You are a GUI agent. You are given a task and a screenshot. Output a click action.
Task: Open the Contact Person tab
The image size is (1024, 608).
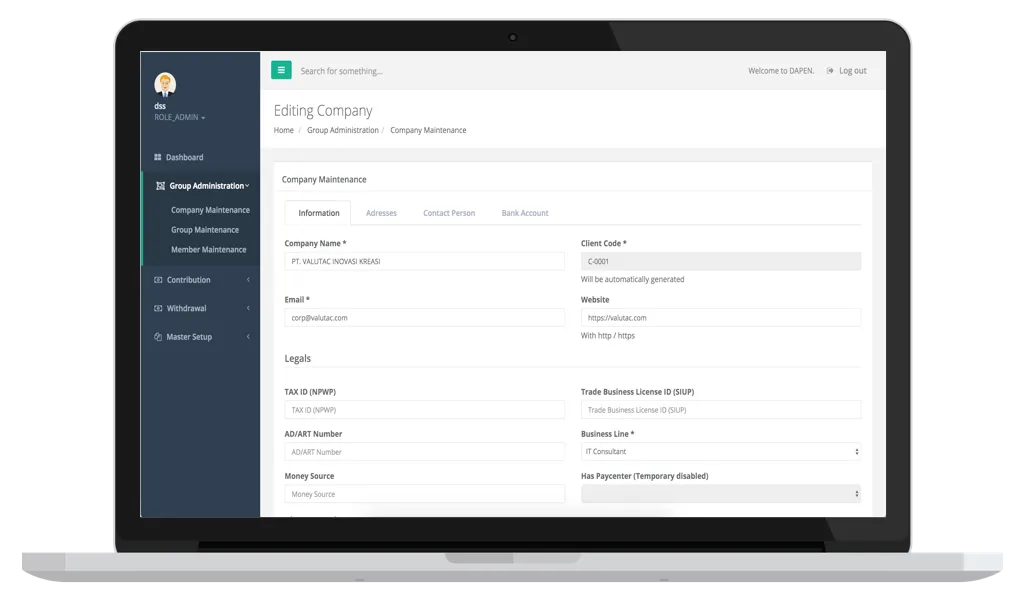pyautogui.click(x=449, y=213)
